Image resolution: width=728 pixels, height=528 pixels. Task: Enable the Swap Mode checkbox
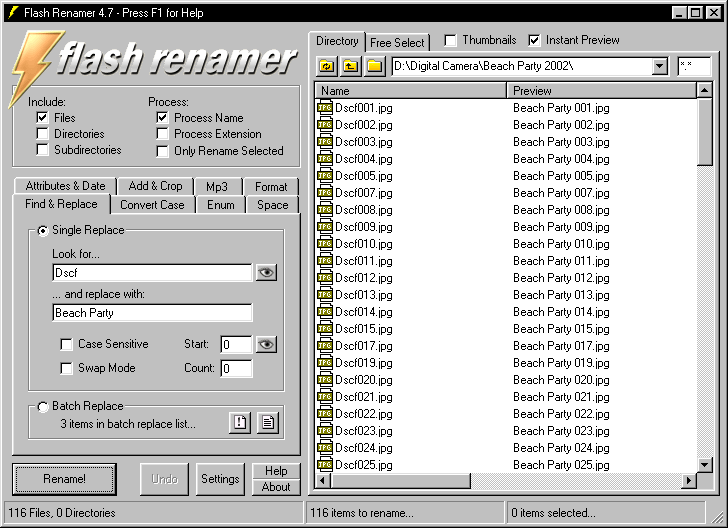66,368
